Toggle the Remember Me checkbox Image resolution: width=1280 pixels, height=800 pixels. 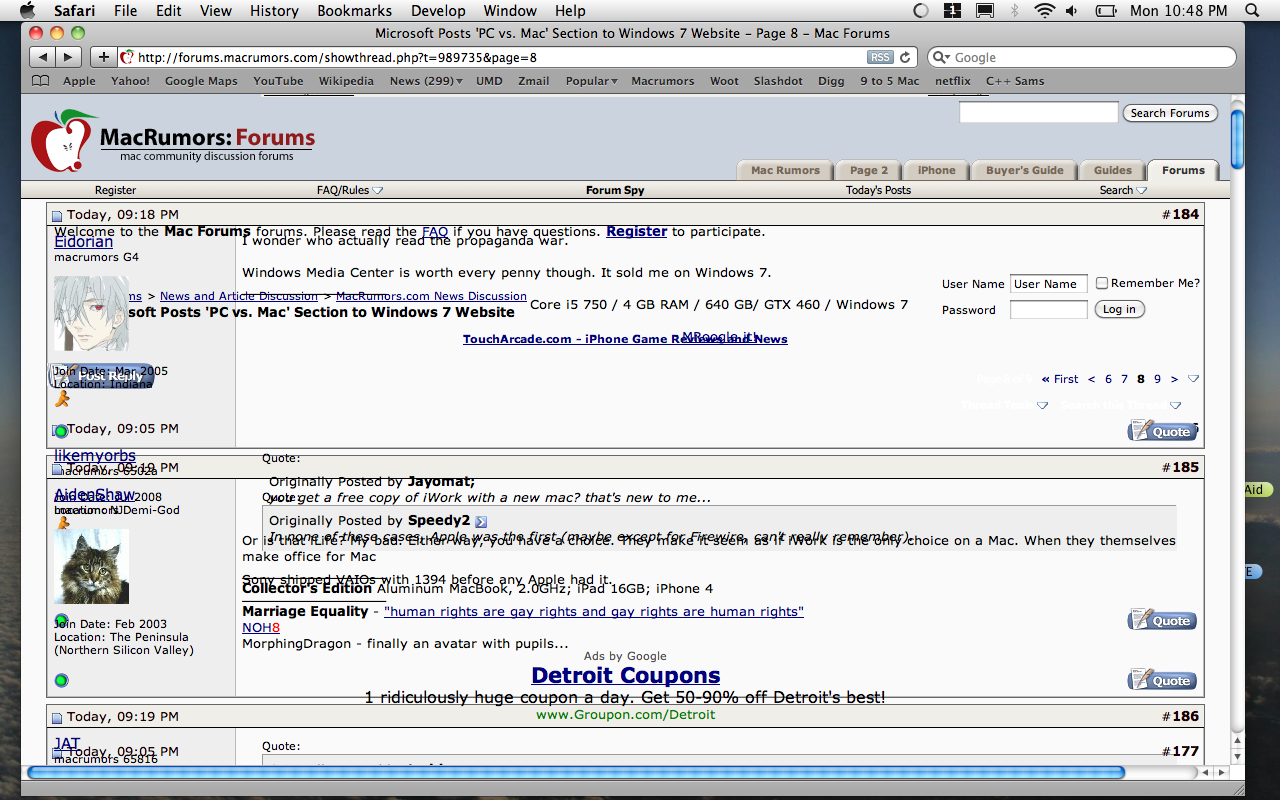pyautogui.click(x=1101, y=283)
